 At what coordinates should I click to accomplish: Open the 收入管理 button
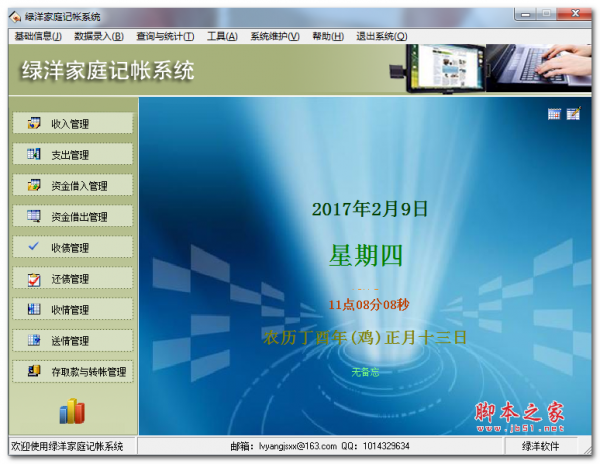(x=73, y=123)
